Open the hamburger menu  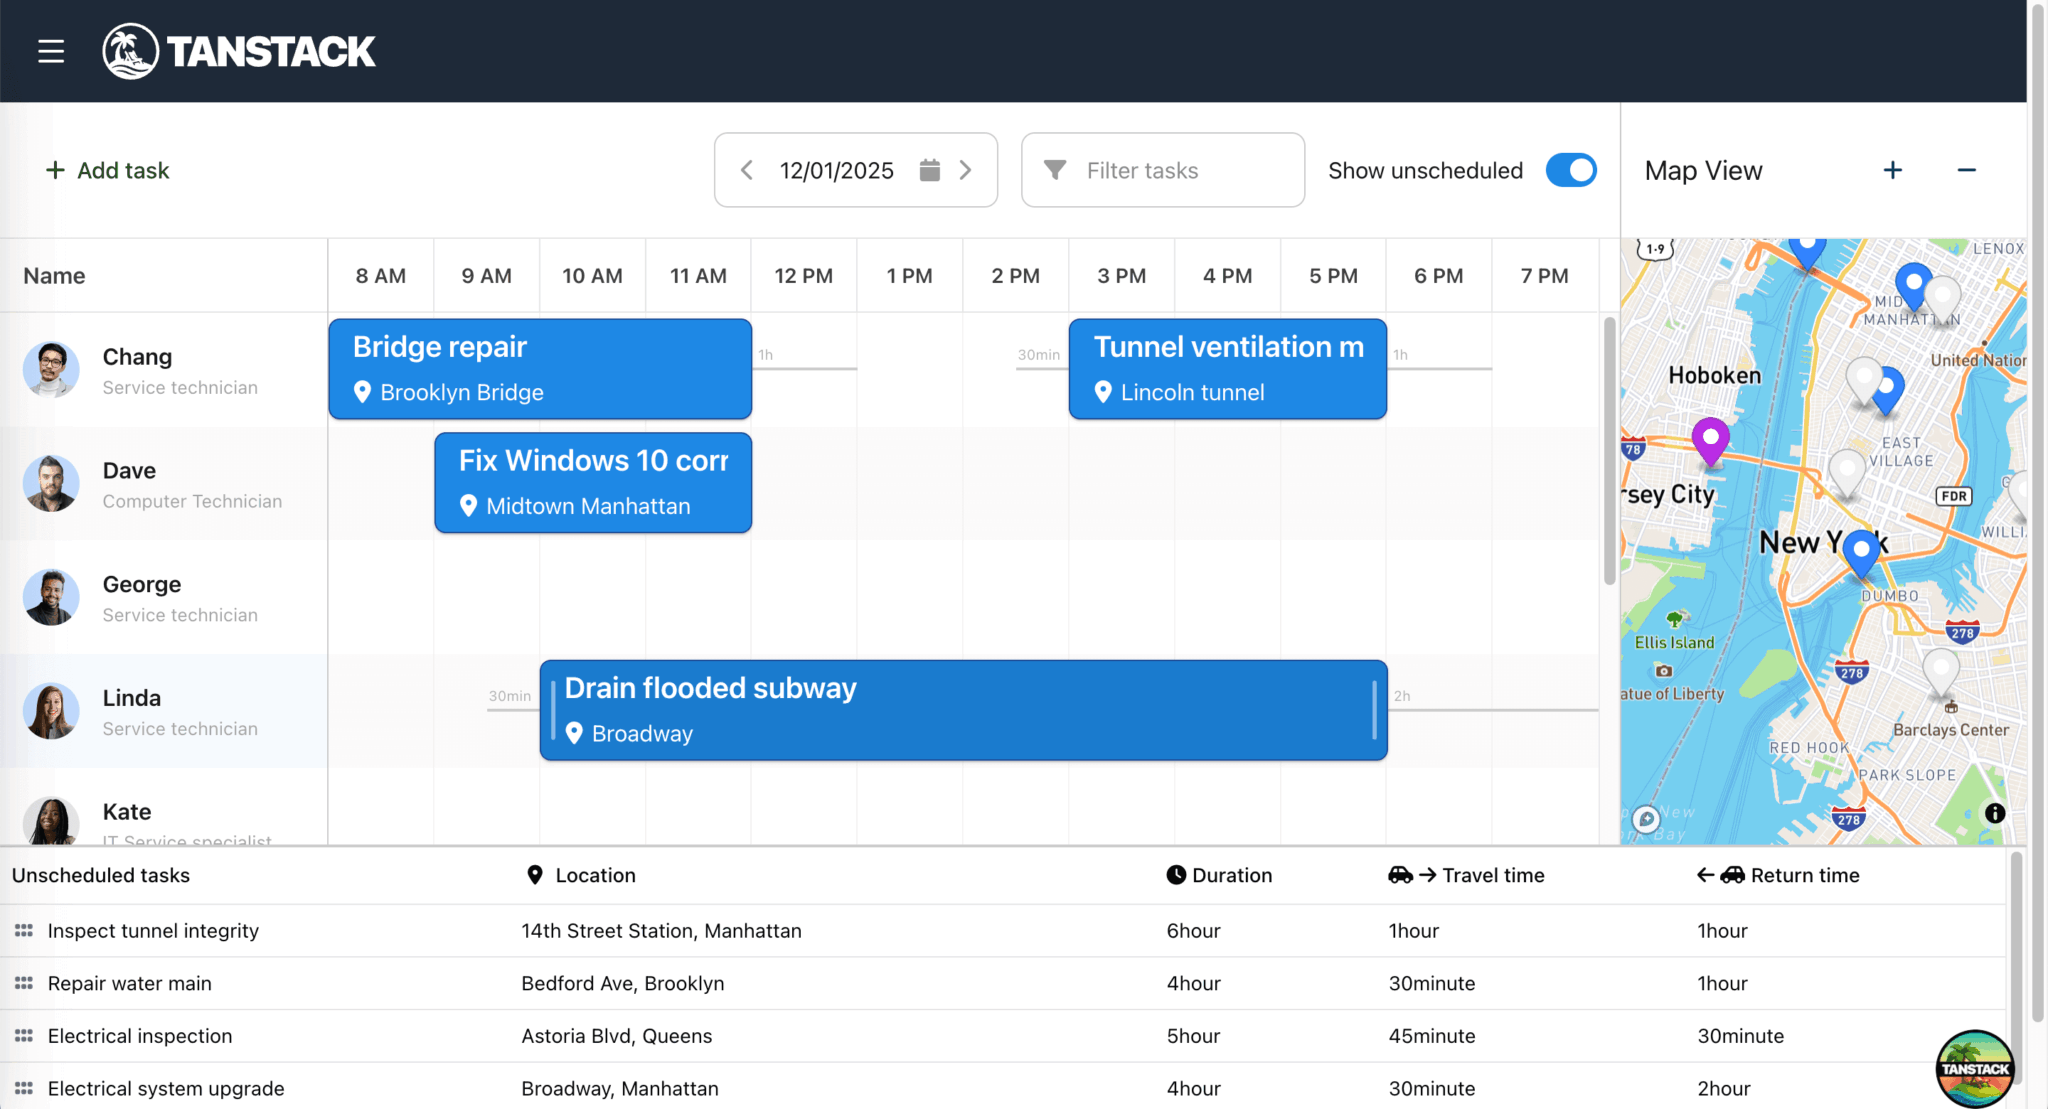coord(51,51)
